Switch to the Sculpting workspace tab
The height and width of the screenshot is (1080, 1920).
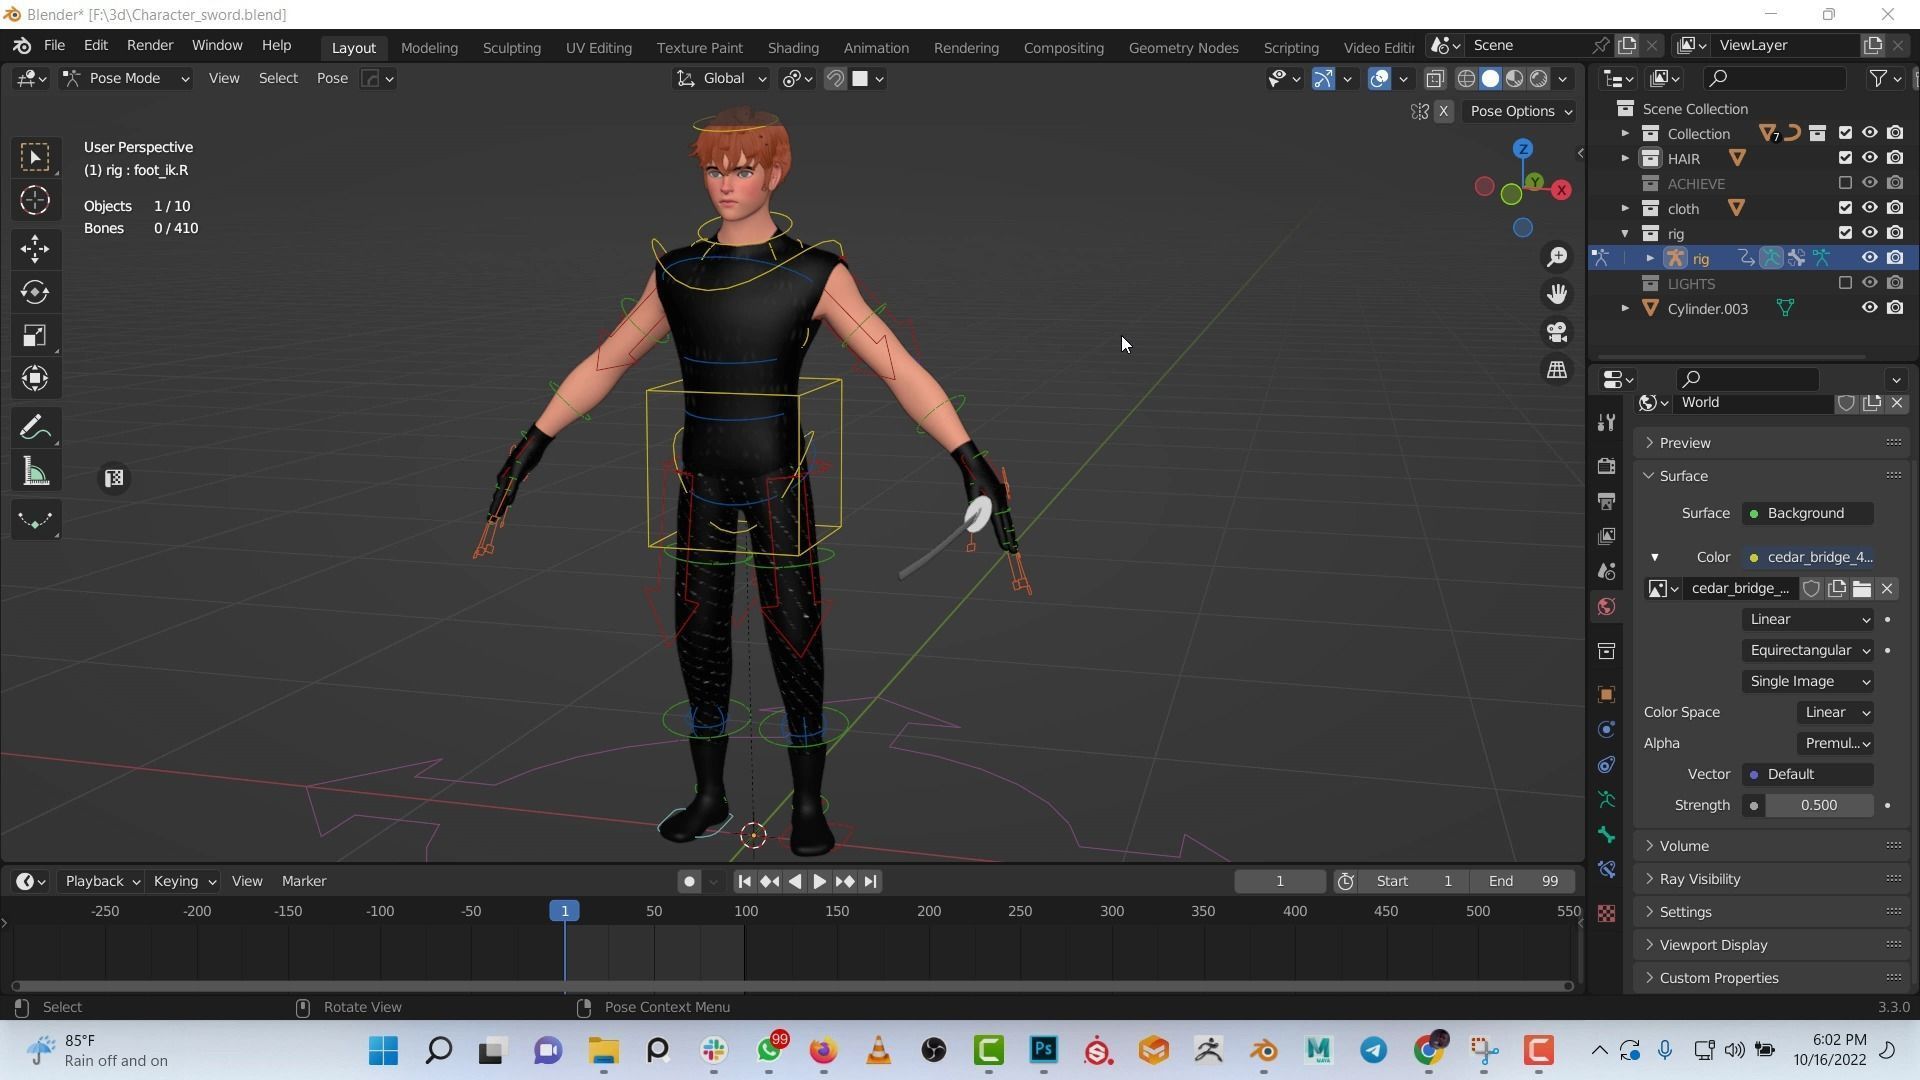(x=511, y=48)
